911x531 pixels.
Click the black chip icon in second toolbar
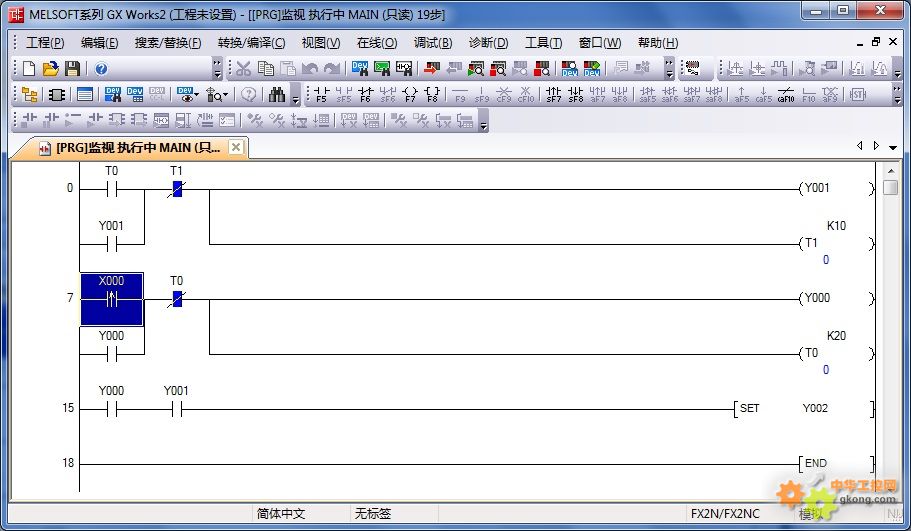coord(56,94)
